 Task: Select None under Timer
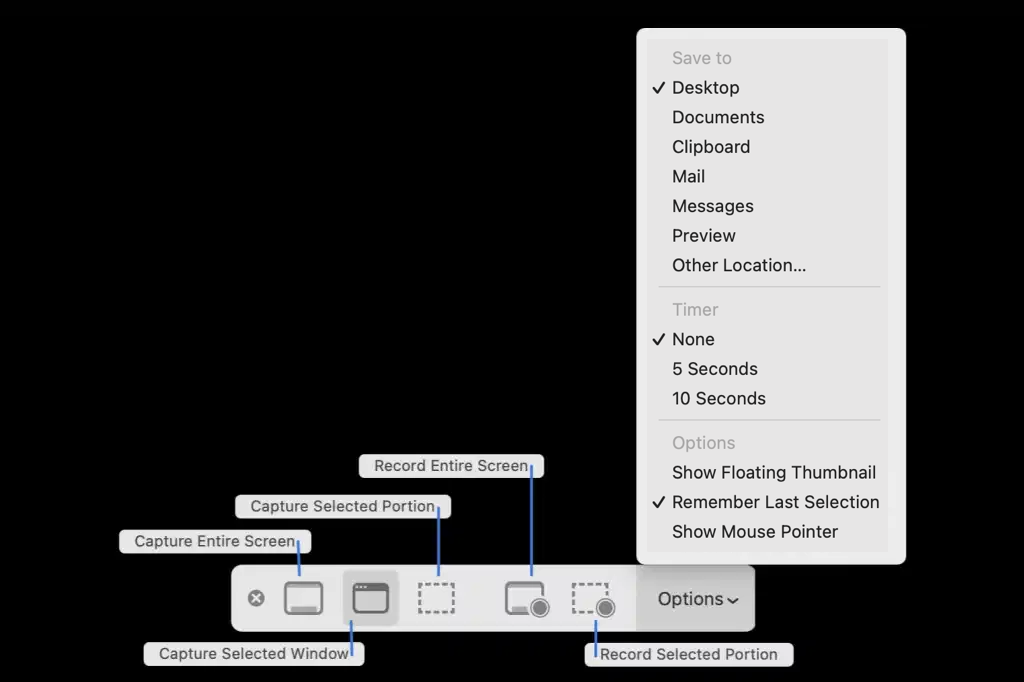pos(693,339)
